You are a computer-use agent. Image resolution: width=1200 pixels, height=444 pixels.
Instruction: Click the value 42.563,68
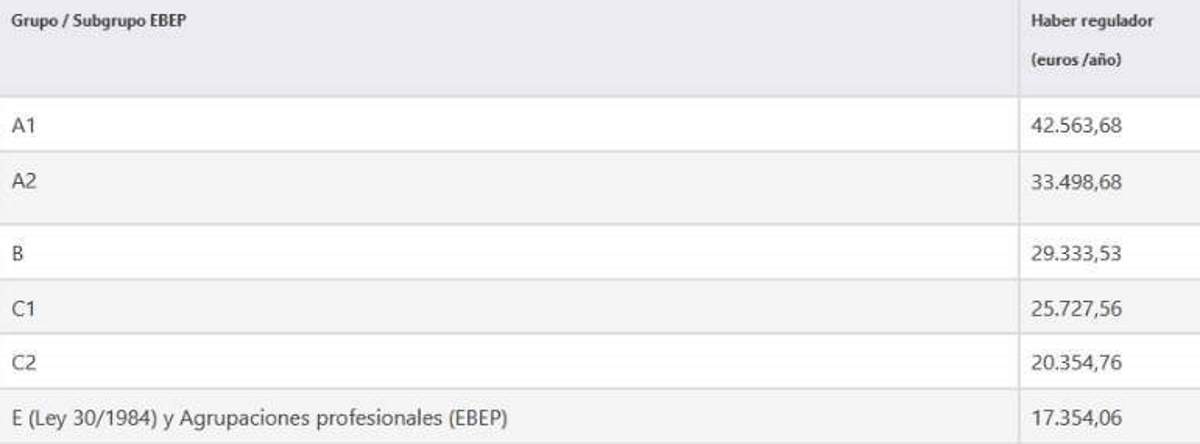coord(1076,126)
